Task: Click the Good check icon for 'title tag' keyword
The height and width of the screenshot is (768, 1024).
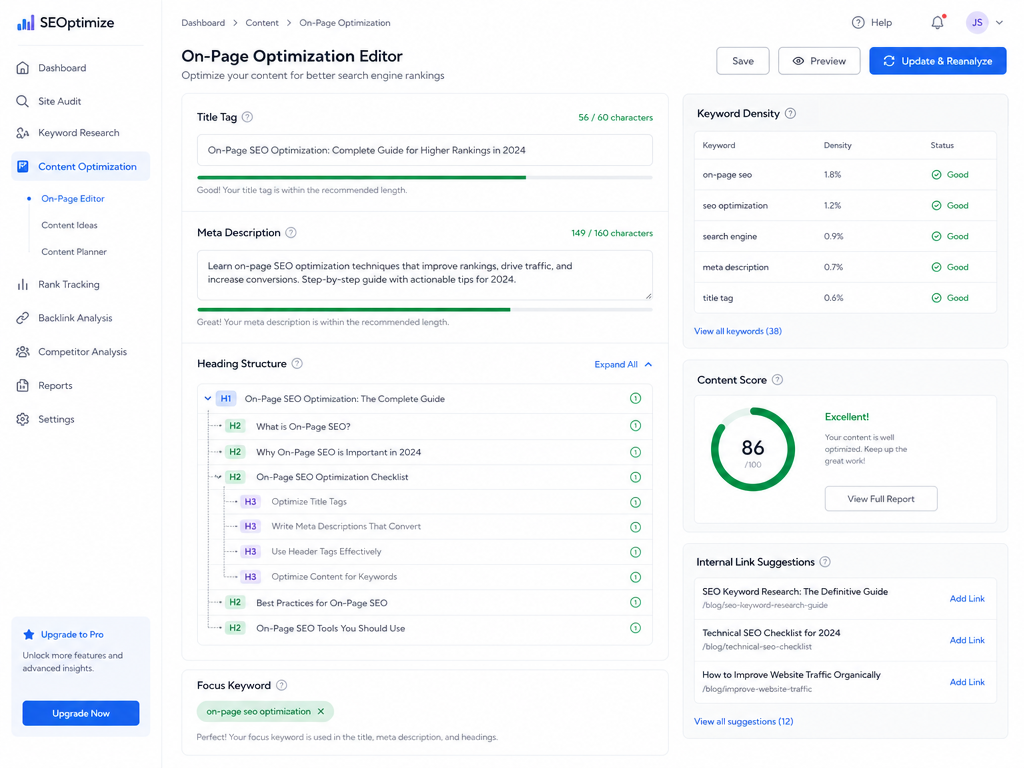Action: click(x=936, y=298)
